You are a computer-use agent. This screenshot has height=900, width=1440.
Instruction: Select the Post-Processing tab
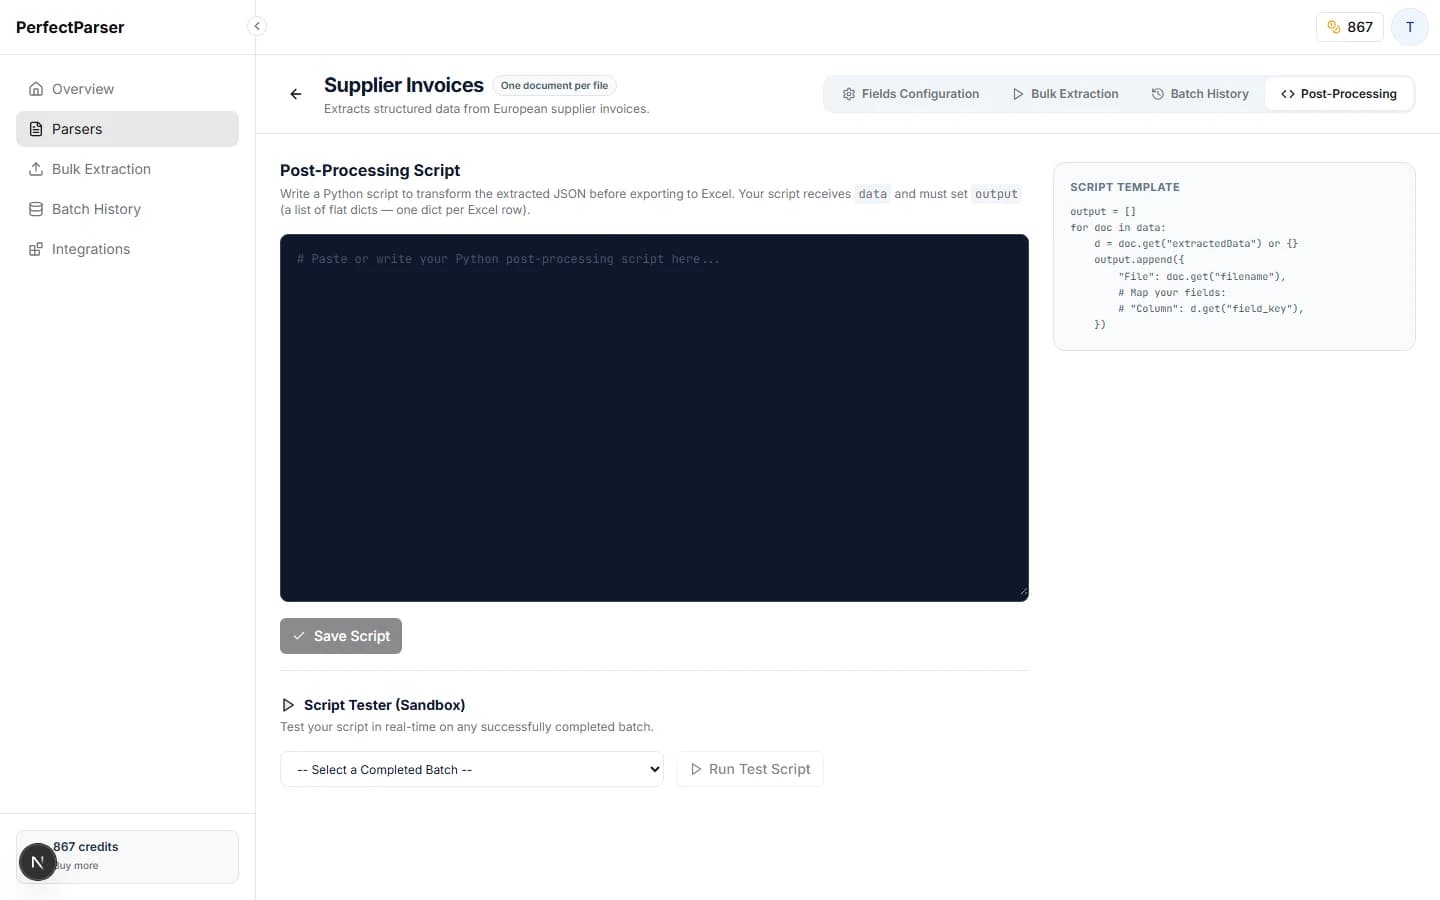(1339, 94)
